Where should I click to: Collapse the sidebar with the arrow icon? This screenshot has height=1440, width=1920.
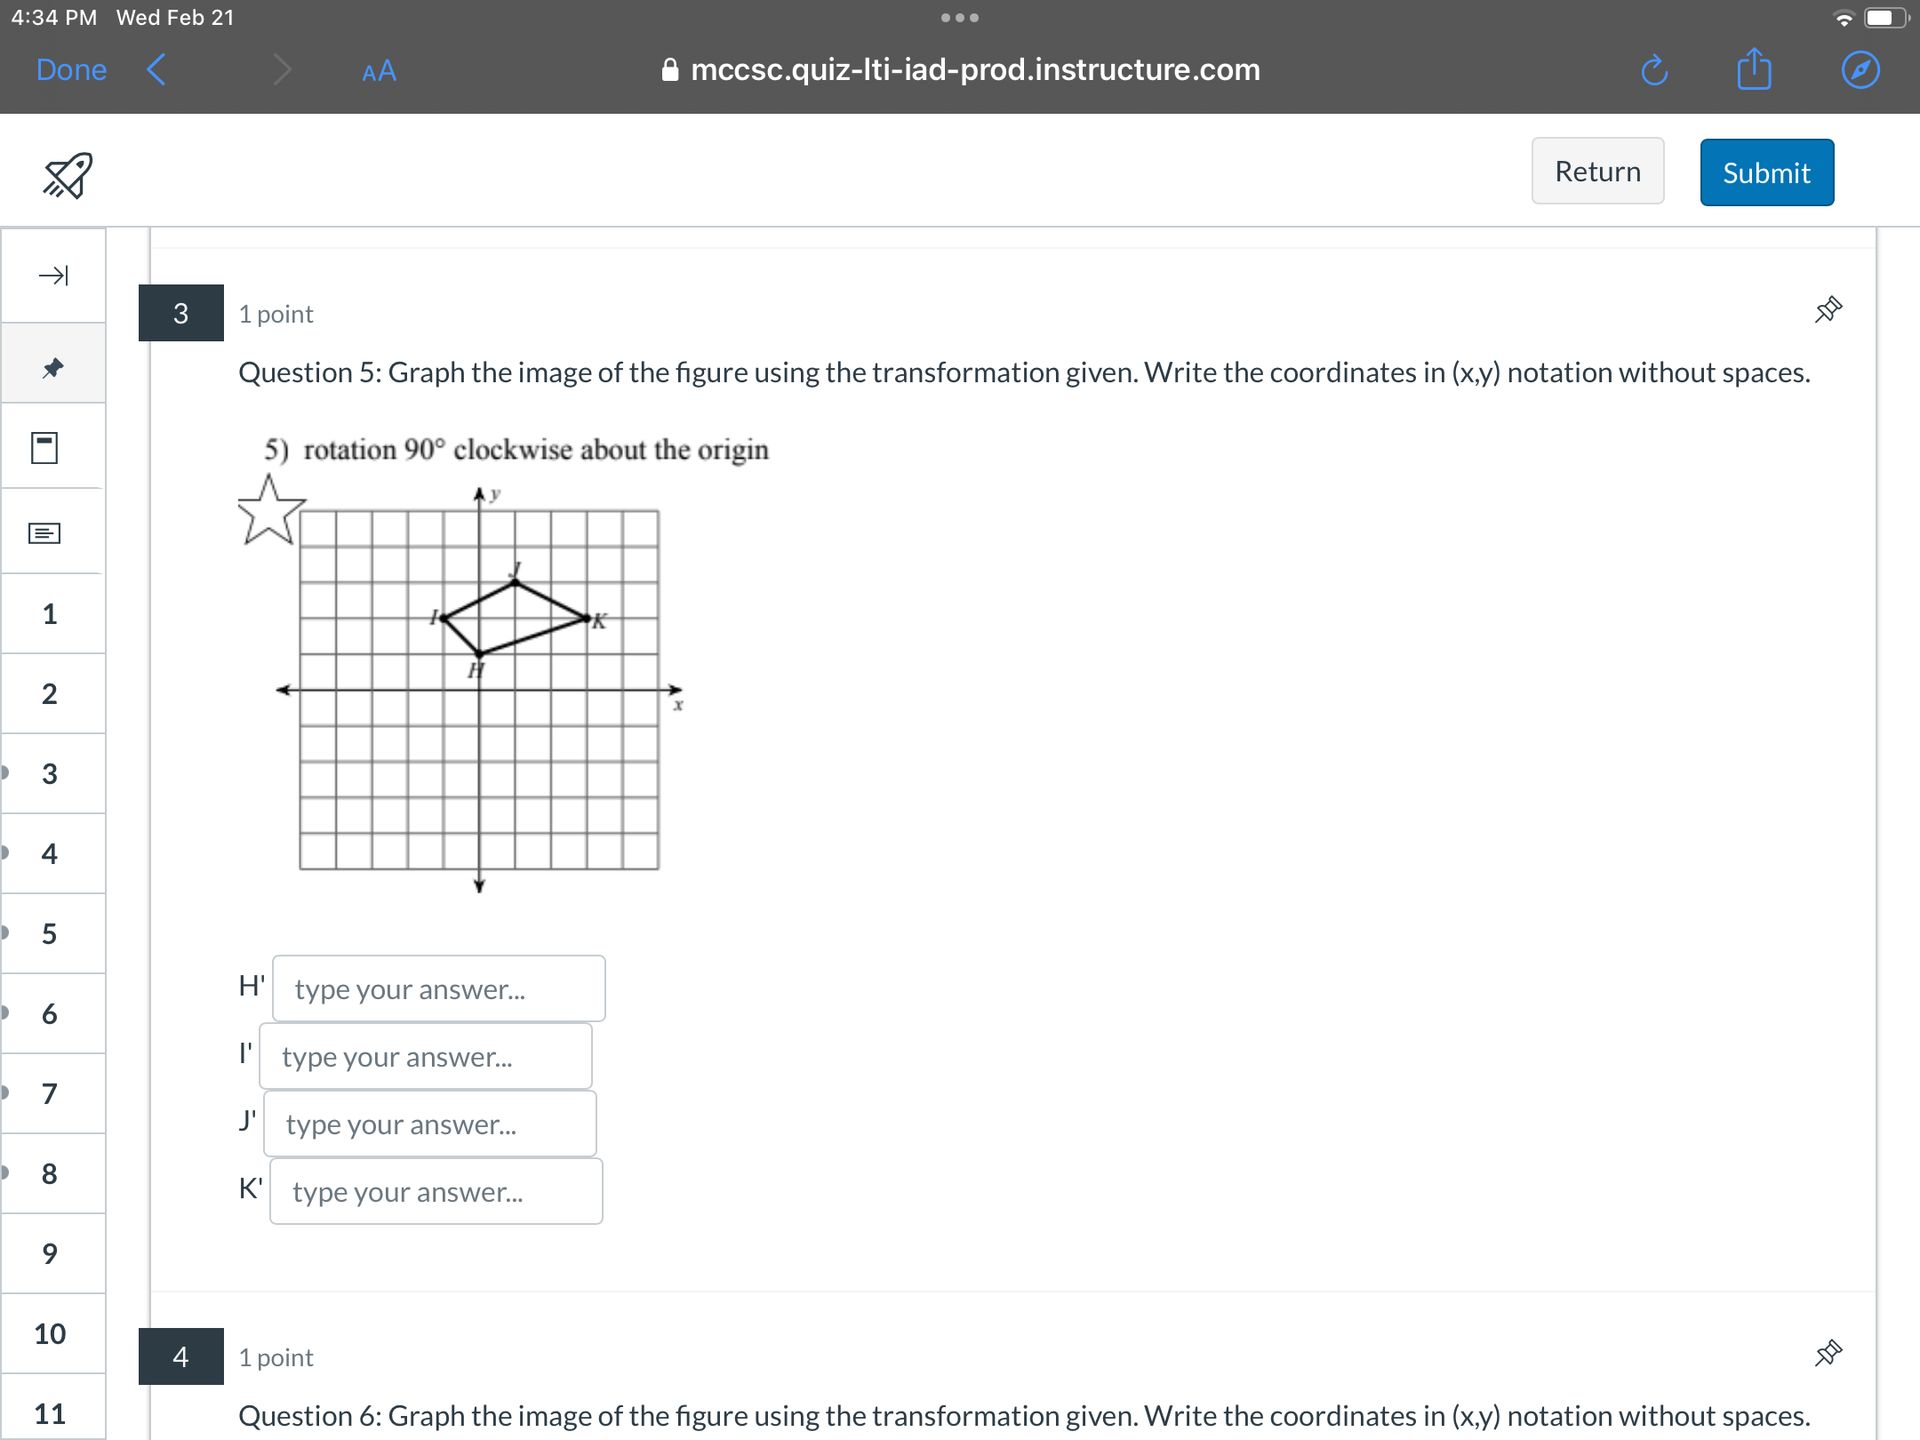point(53,275)
